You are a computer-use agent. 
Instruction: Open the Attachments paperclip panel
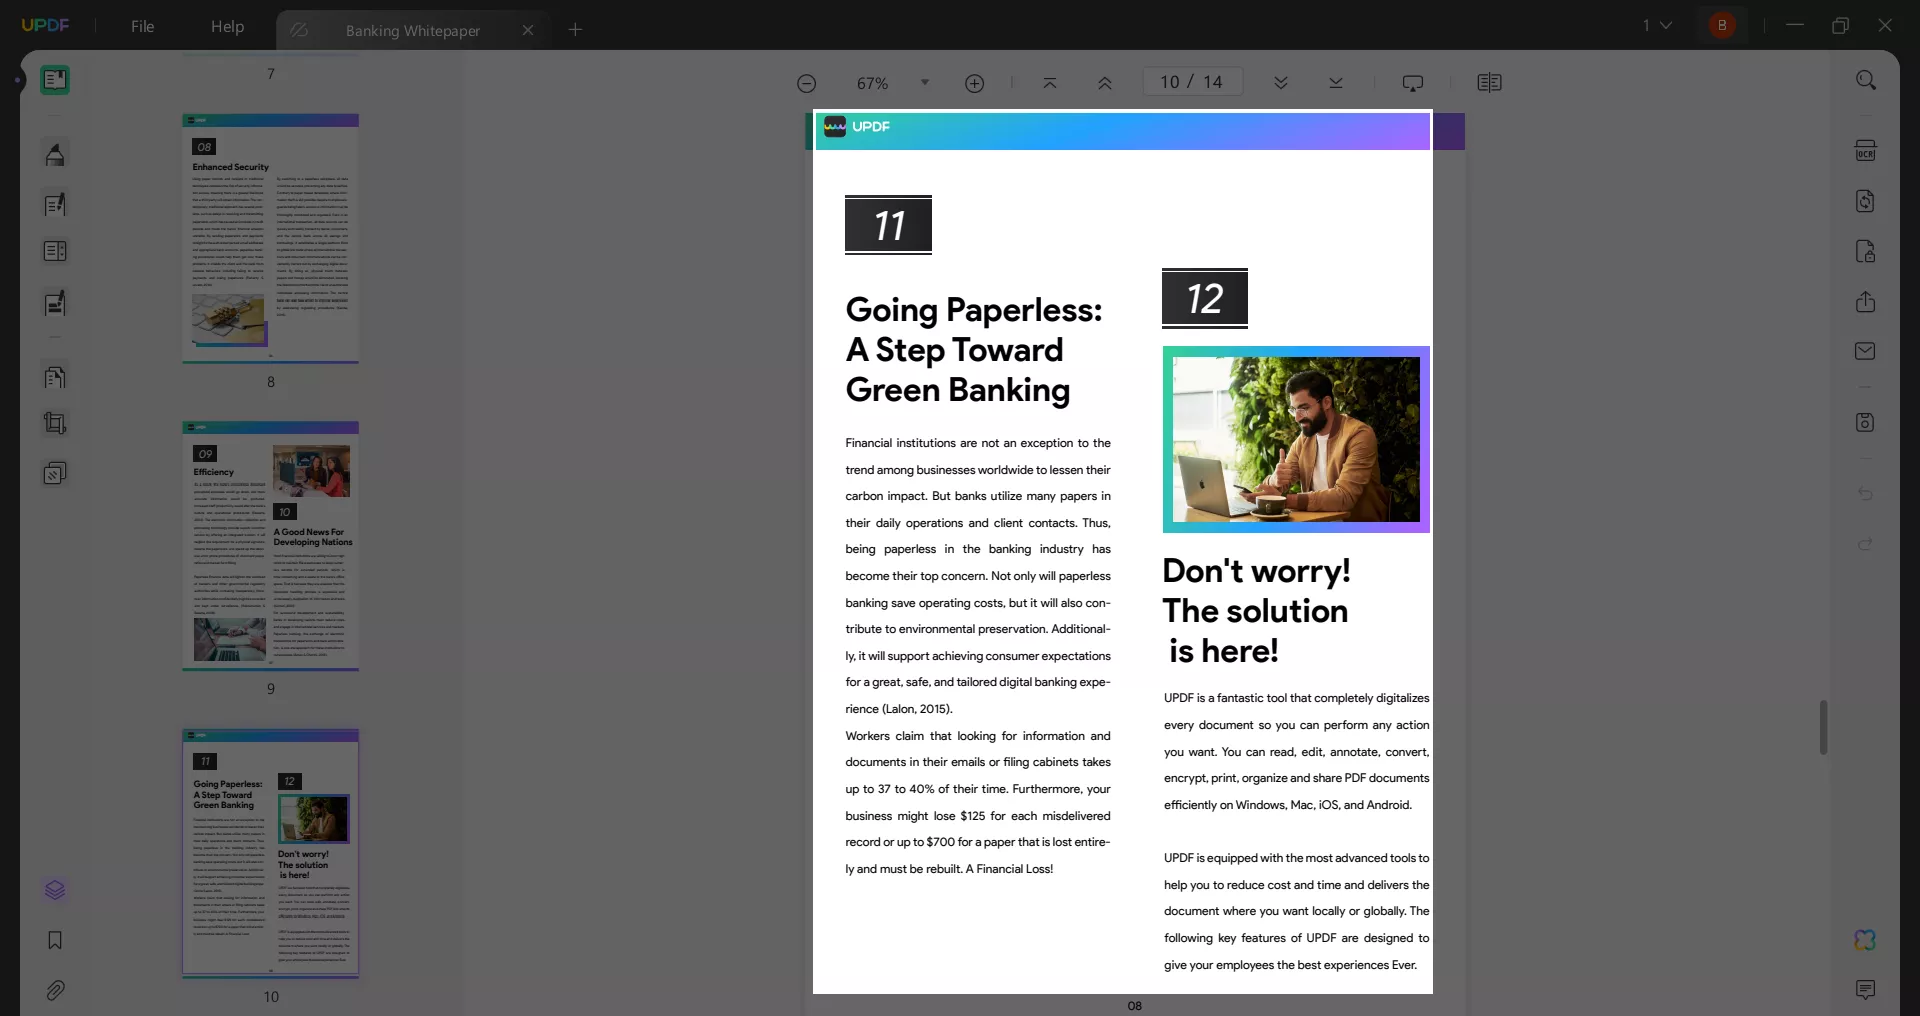tap(55, 990)
